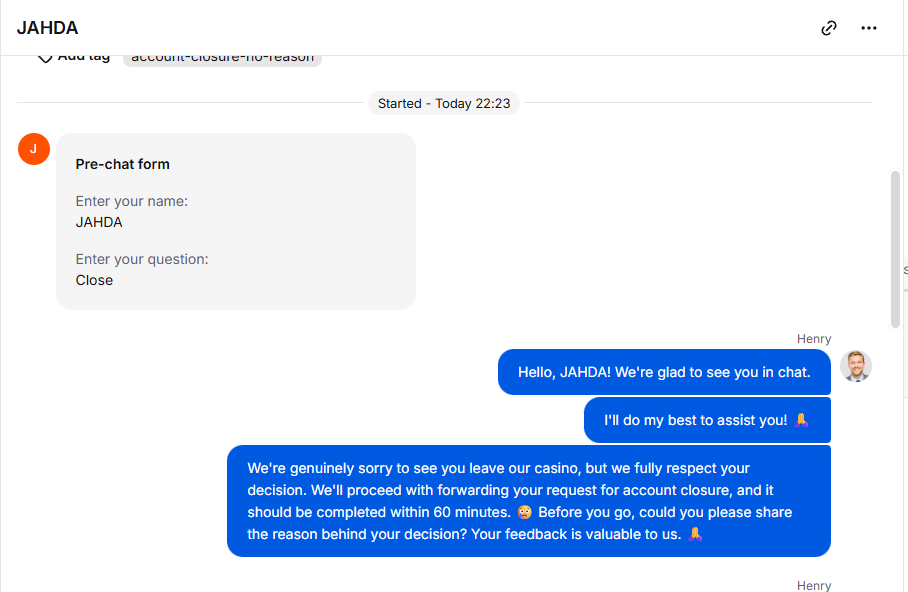Click the Close question text
The width and height of the screenshot is (908, 592).
coord(94,280)
